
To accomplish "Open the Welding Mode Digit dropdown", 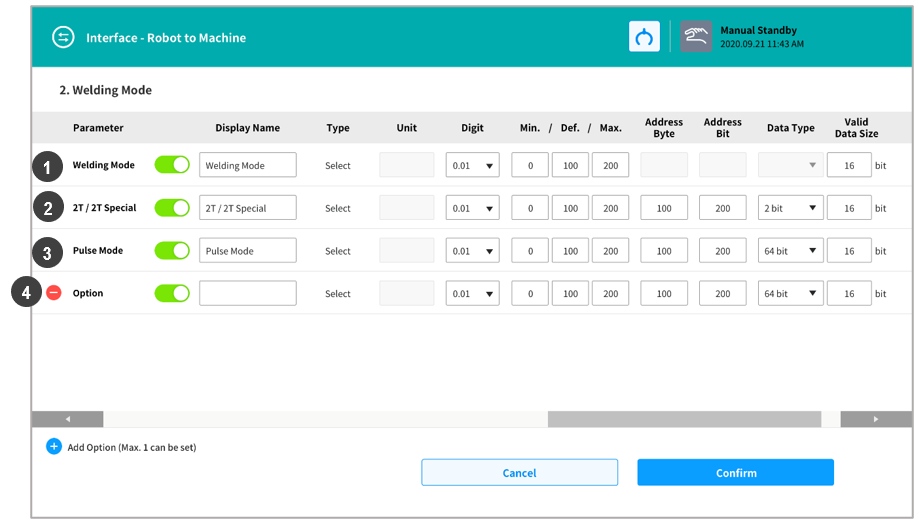I will [472, 166].
